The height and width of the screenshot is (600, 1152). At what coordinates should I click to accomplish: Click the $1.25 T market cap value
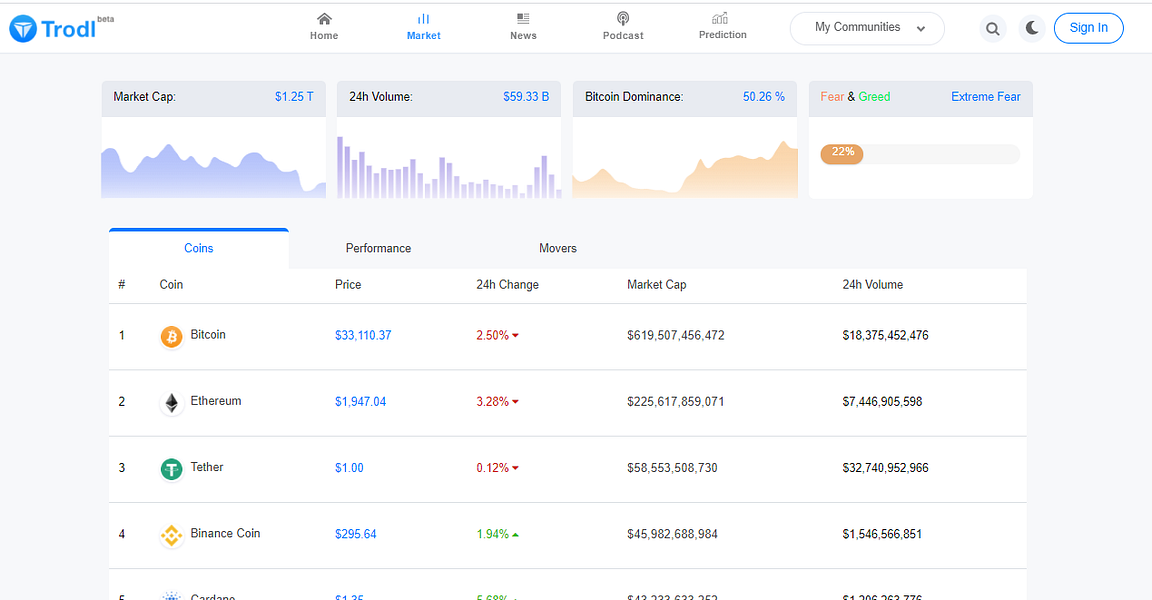coord(294,97)
